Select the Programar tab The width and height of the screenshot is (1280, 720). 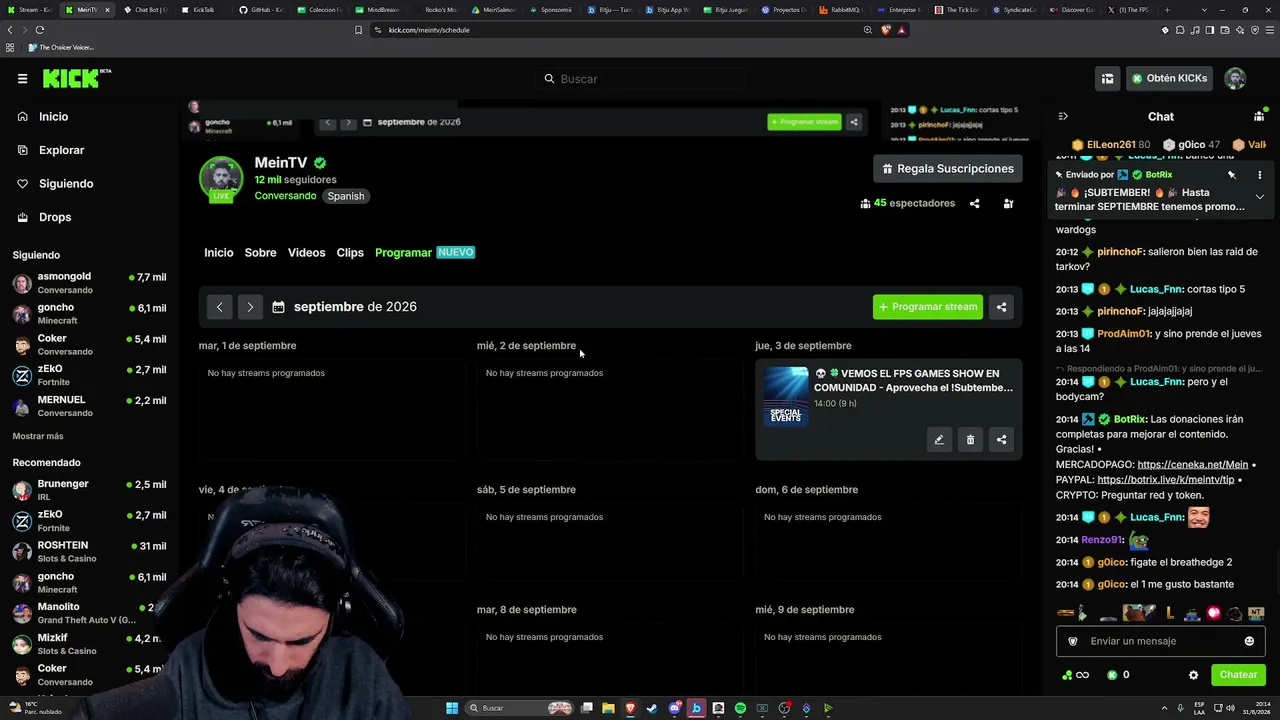403,253
